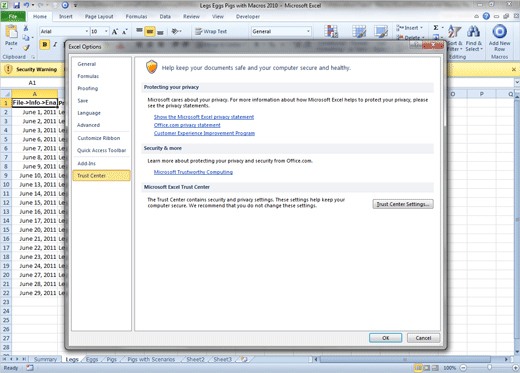This screenshot has width=520, height=373.
Task: Click the Bottom Align icon
Action: pyautogui.click(x=160, y=32)
